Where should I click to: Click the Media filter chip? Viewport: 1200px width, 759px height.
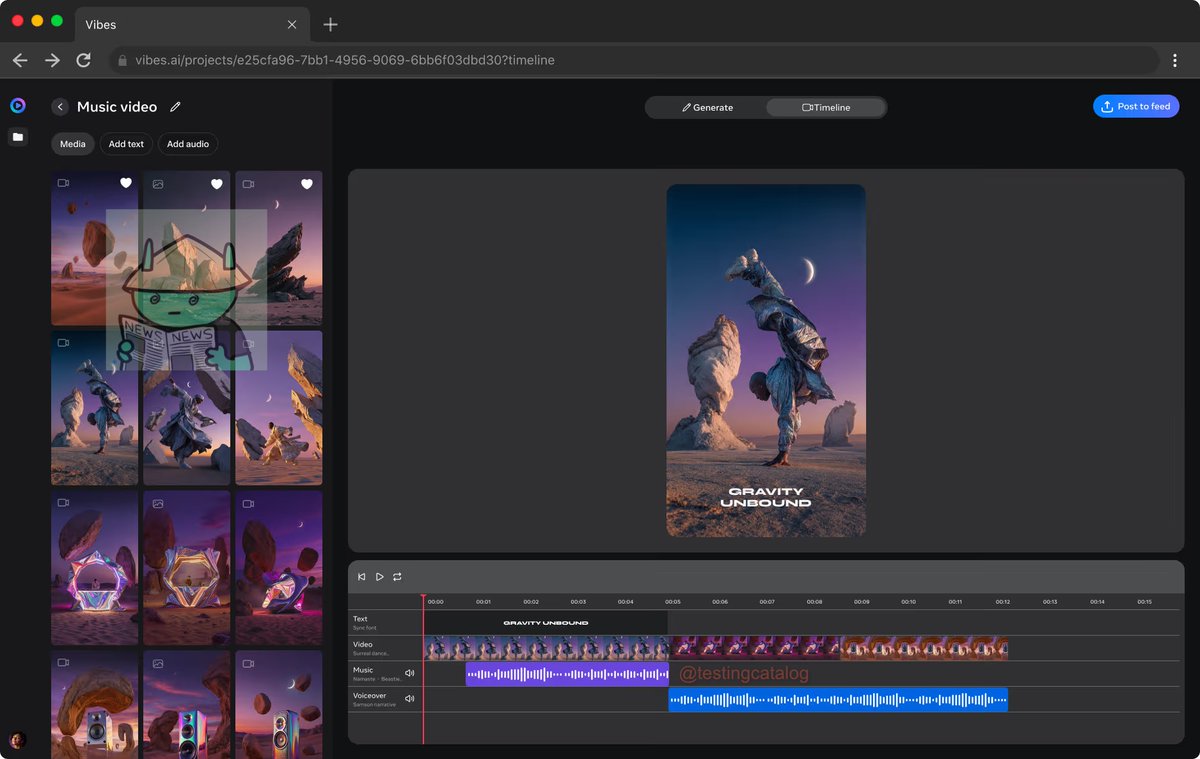[x=71, y=143]
